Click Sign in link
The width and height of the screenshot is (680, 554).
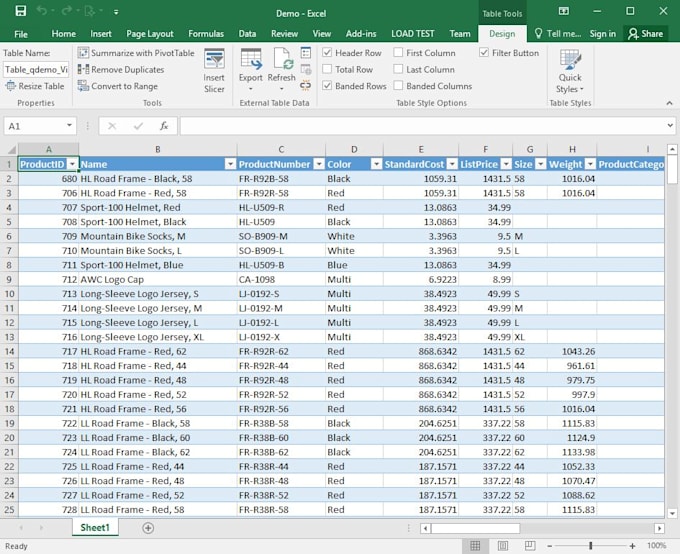tap(602, 34)
